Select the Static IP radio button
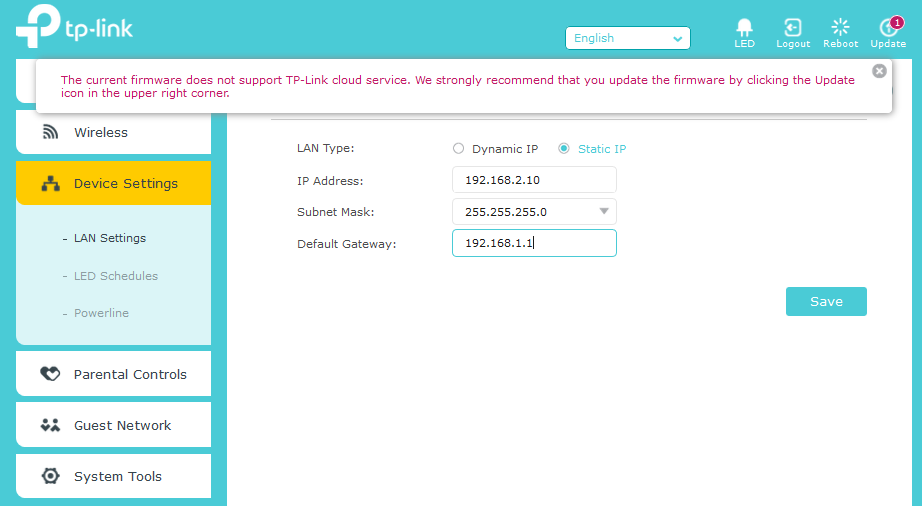The image size is (922, 506). [564, 149]
